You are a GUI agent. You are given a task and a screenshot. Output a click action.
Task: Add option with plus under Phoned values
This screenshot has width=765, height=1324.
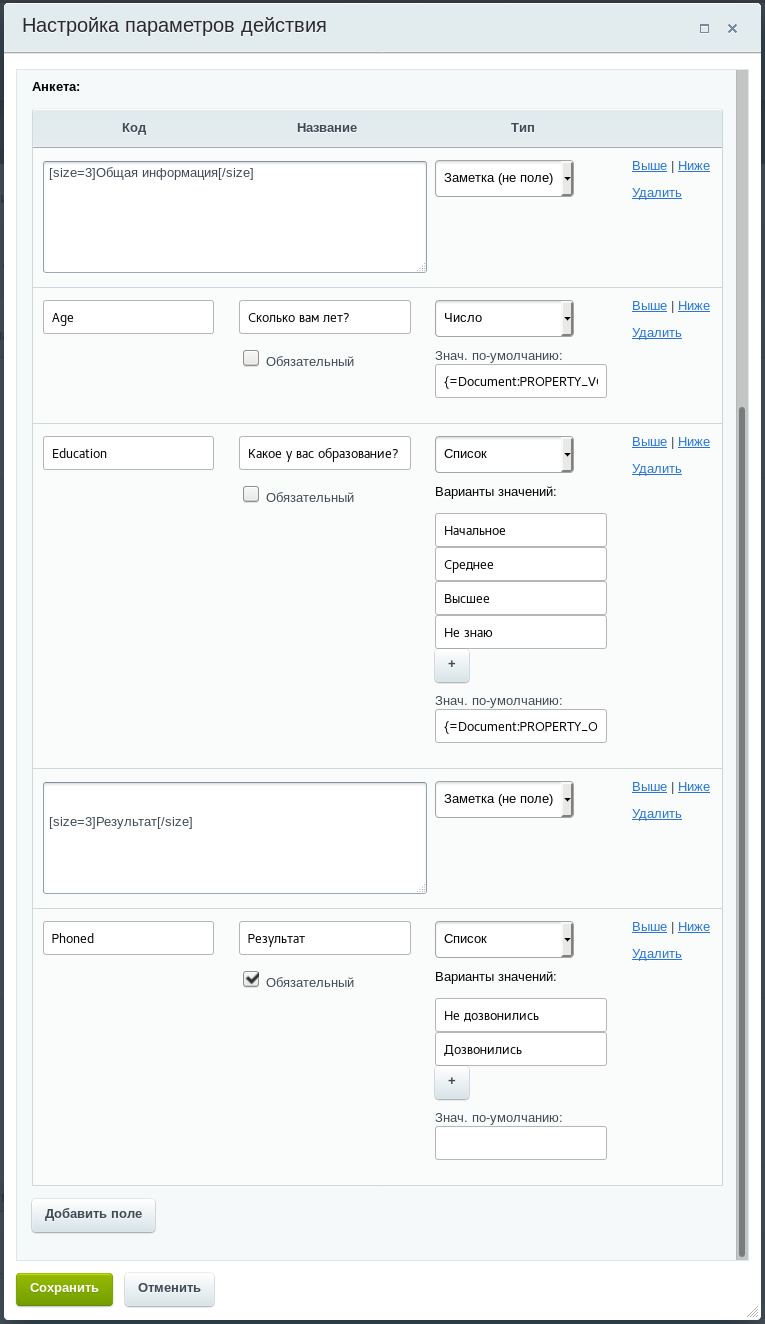pyautogui.click(x=452, y=1082)
